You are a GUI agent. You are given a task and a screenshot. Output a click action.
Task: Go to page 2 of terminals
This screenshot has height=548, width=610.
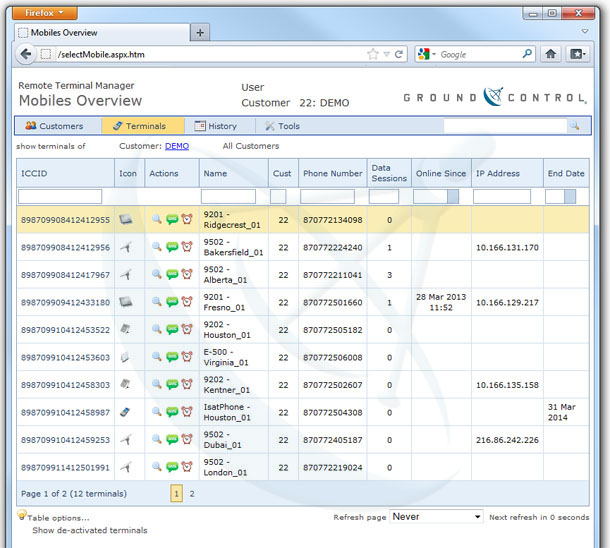(192, 494)
